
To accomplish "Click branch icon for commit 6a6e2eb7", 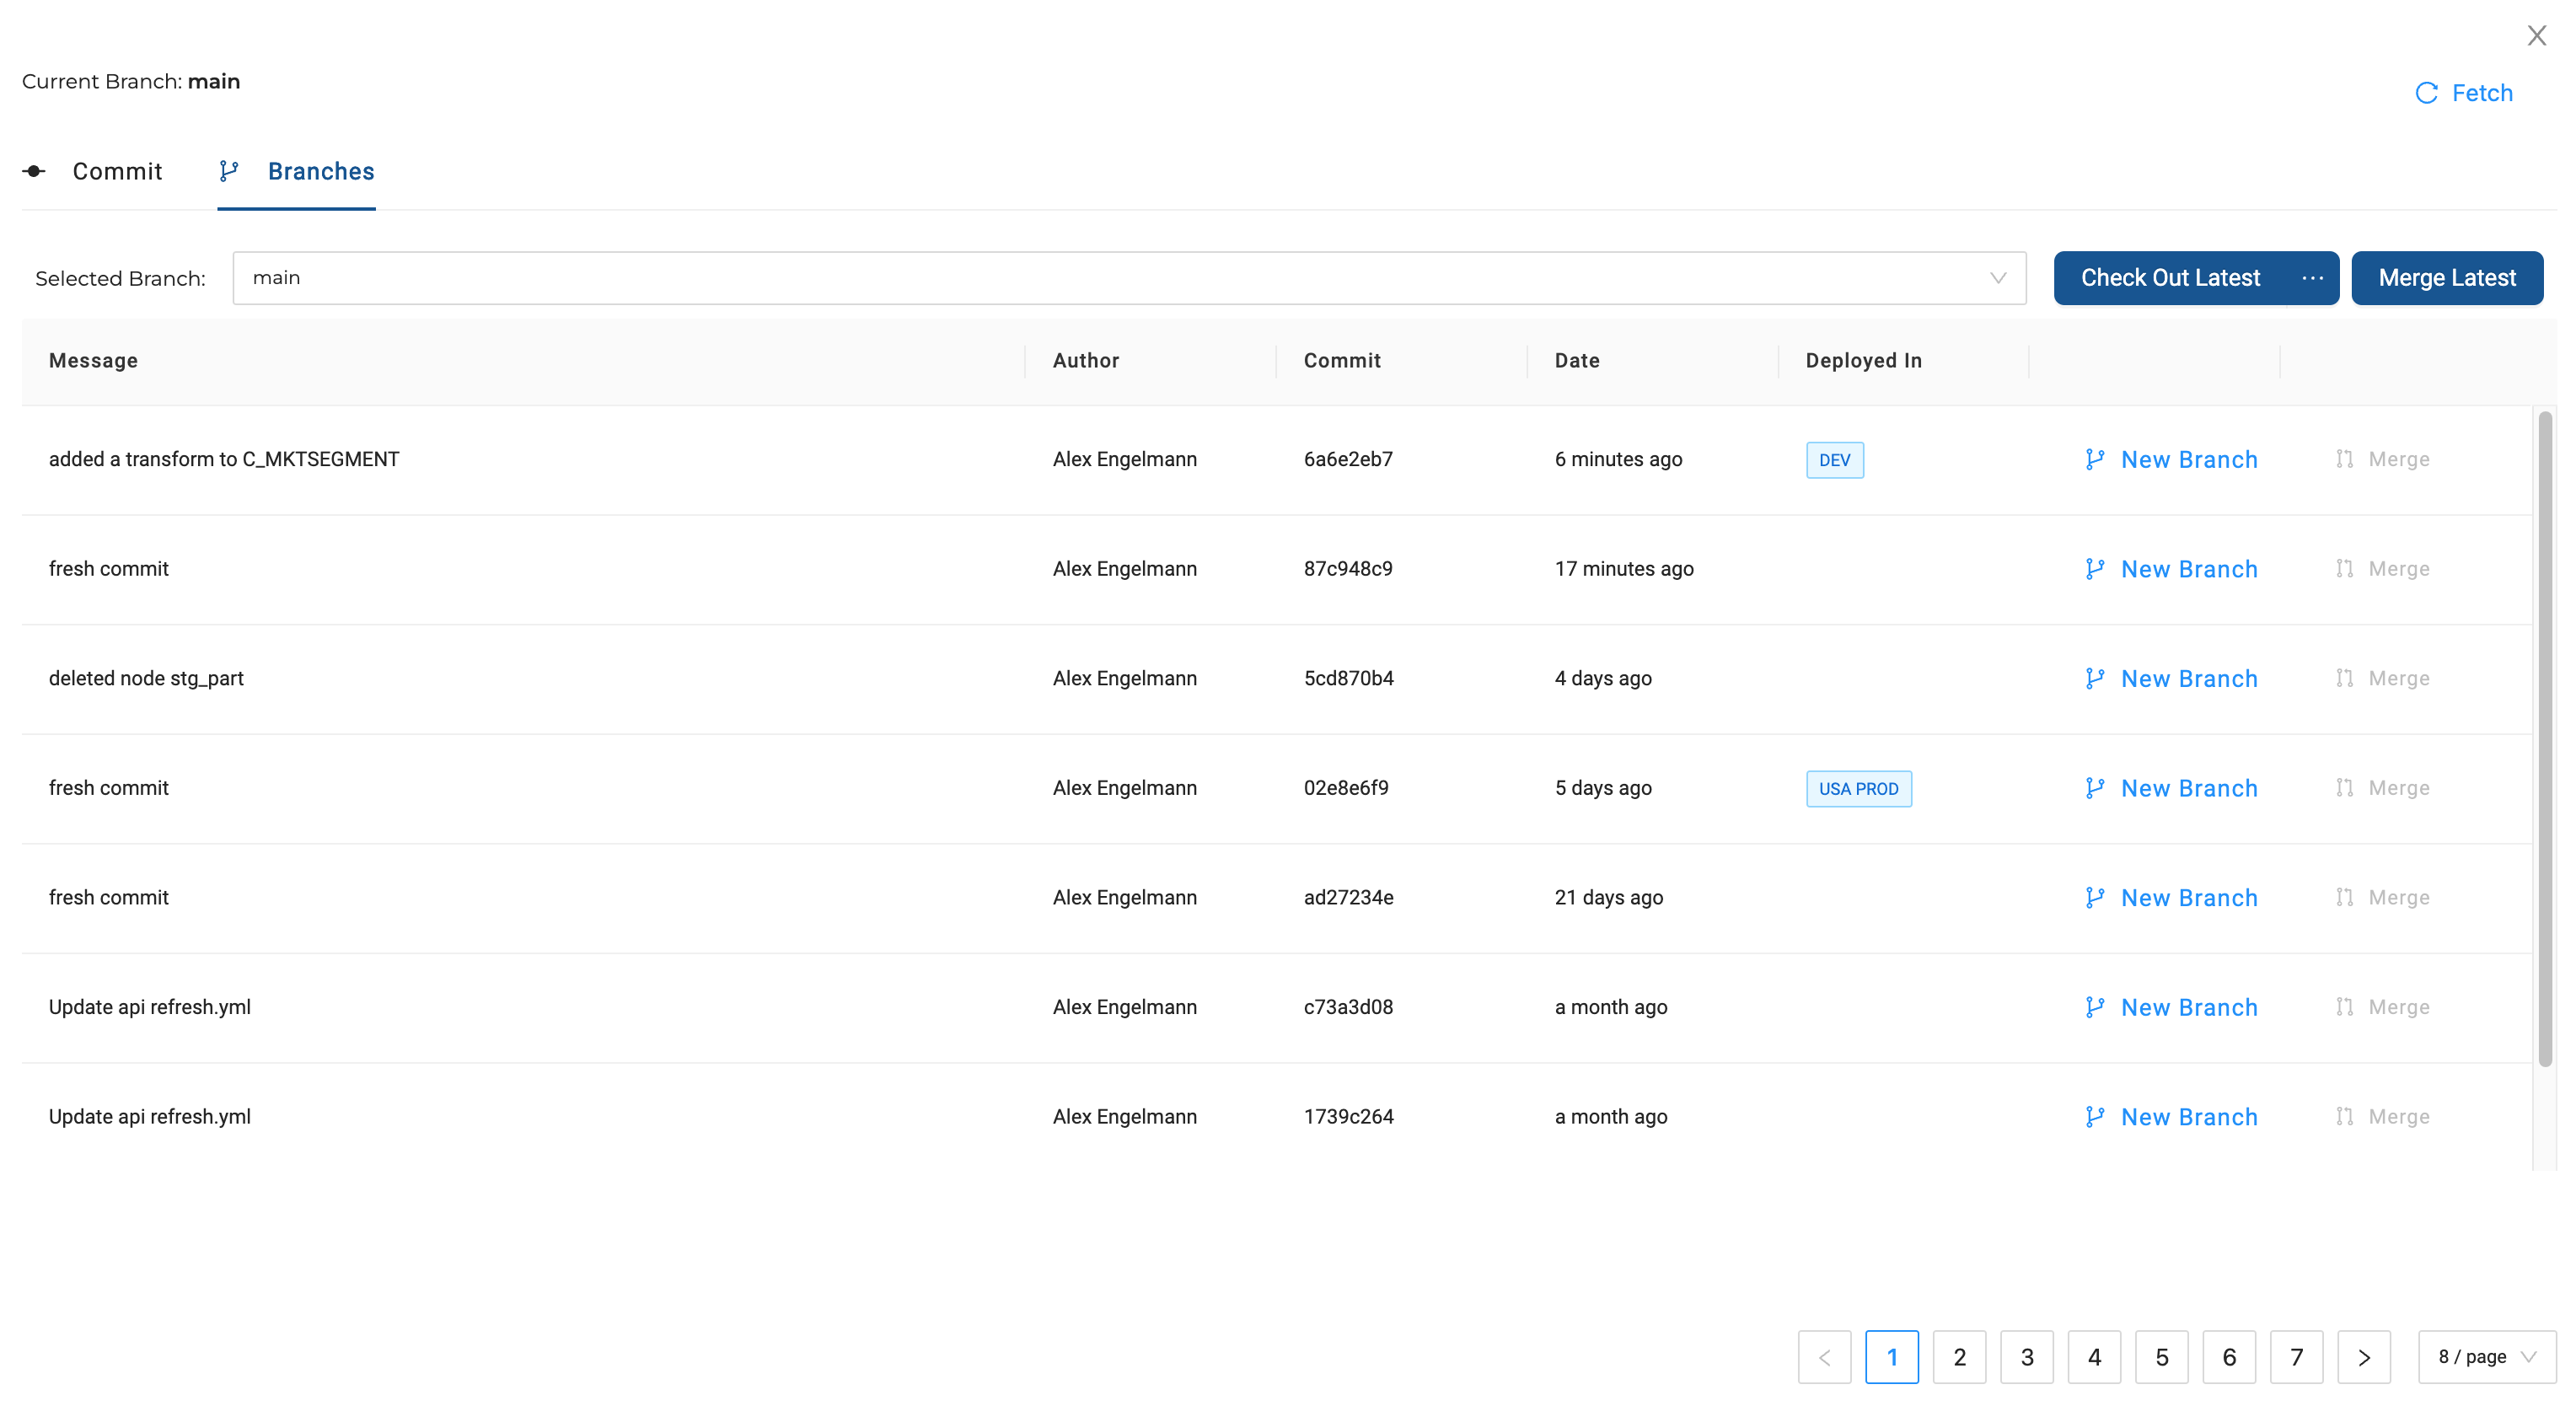I will 2095,459.
